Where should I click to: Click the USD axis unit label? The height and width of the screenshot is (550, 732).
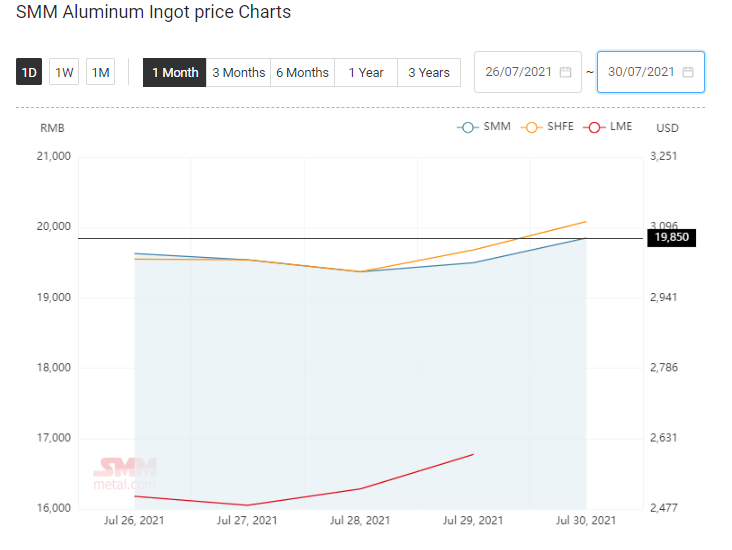tap(667, 128)
